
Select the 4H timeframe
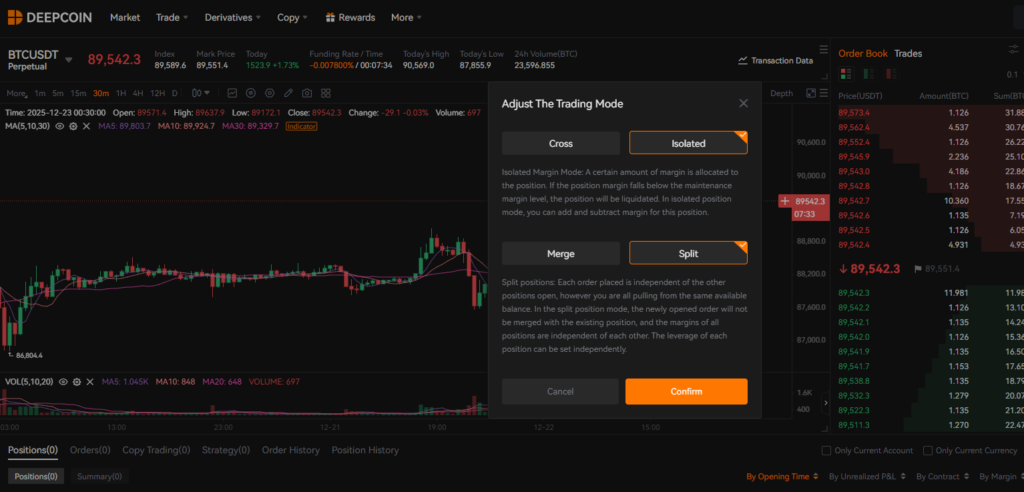tap(138, 93)
